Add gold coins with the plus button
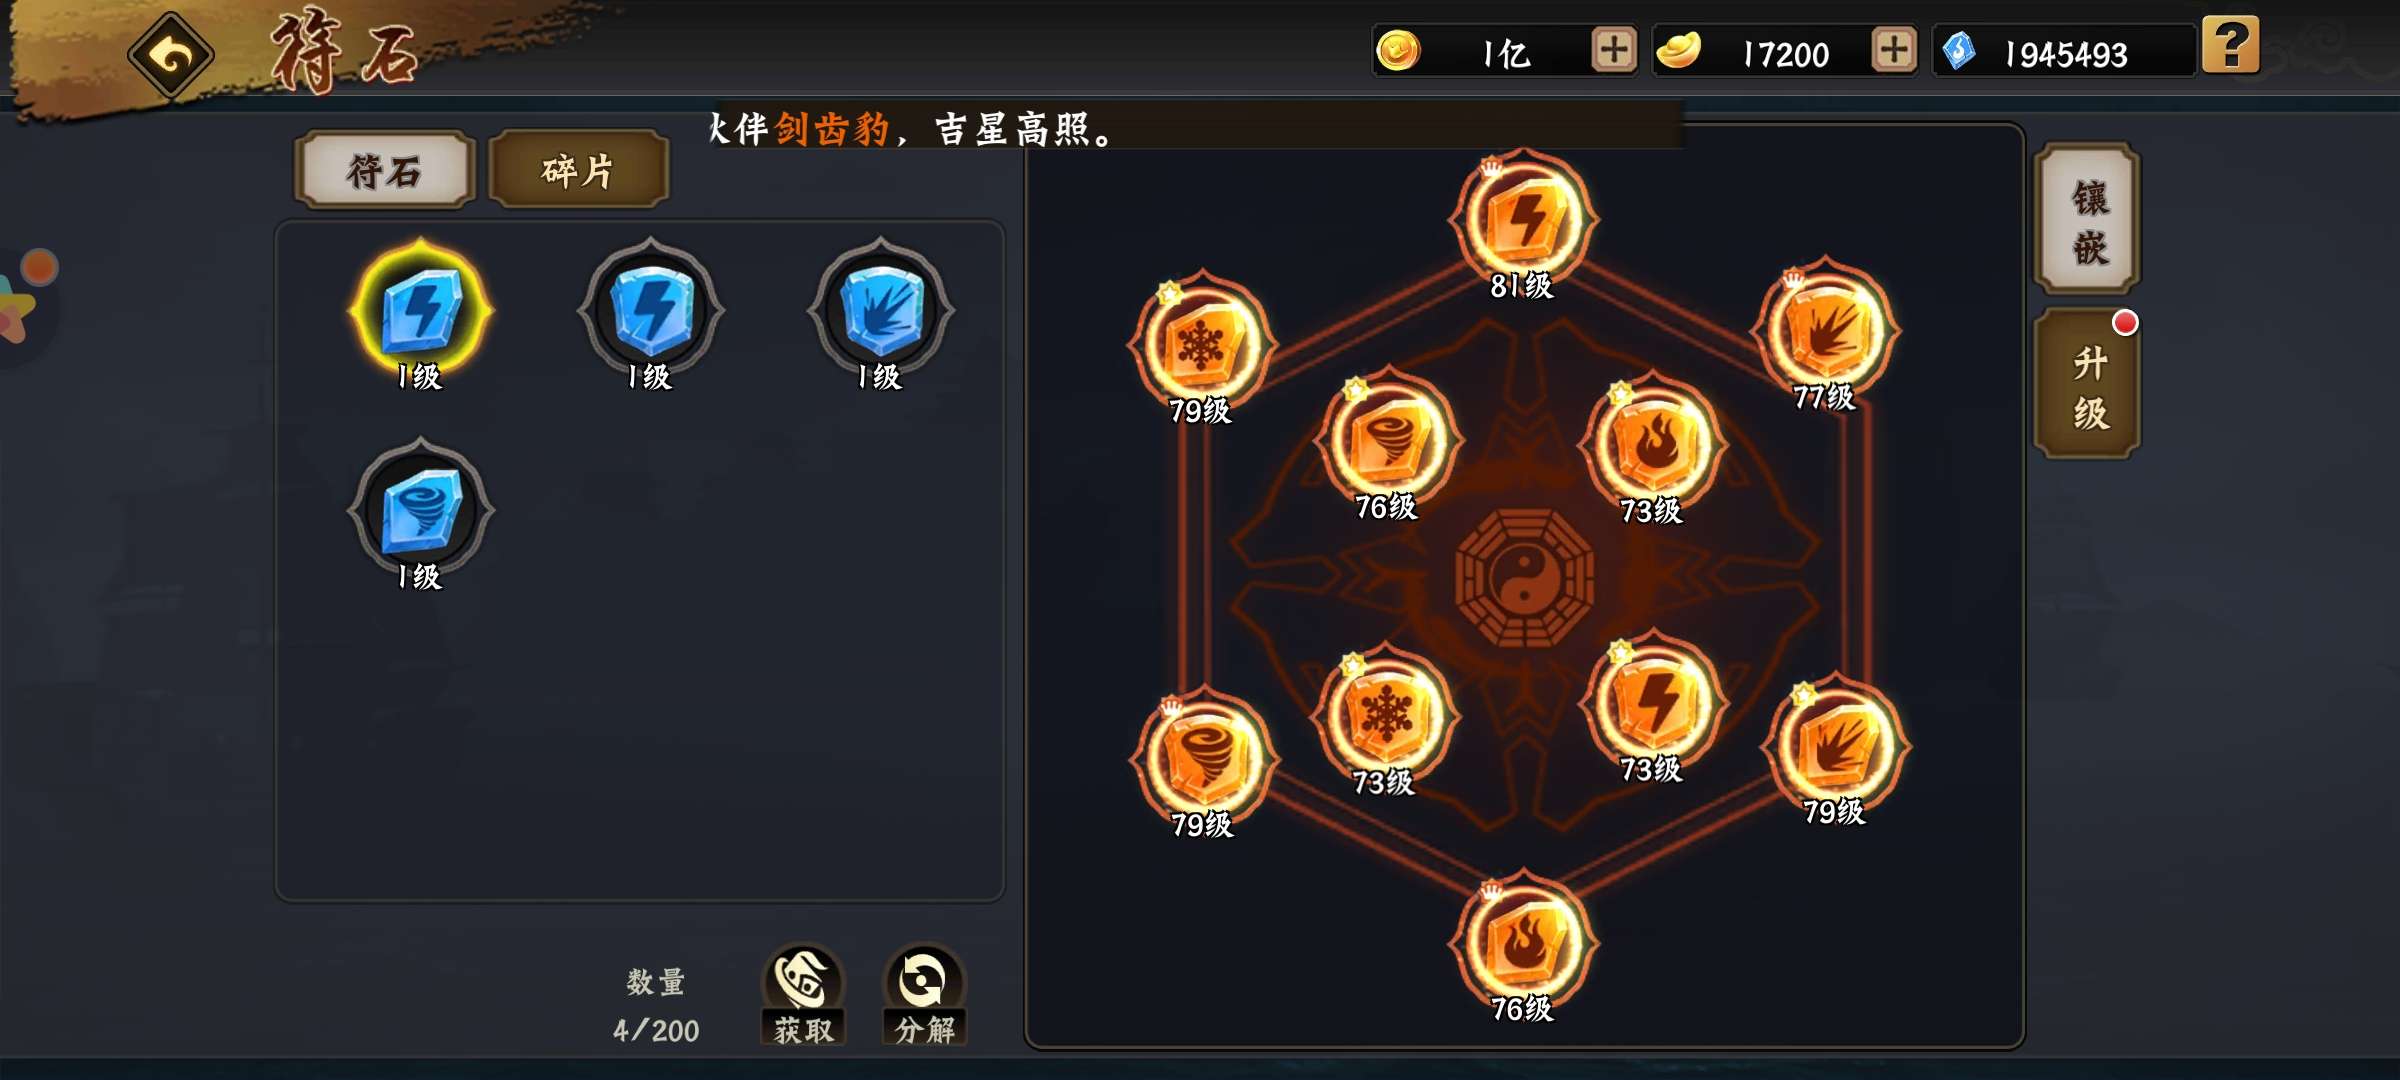2400x1080 pixels. (x=1614, y=50)
